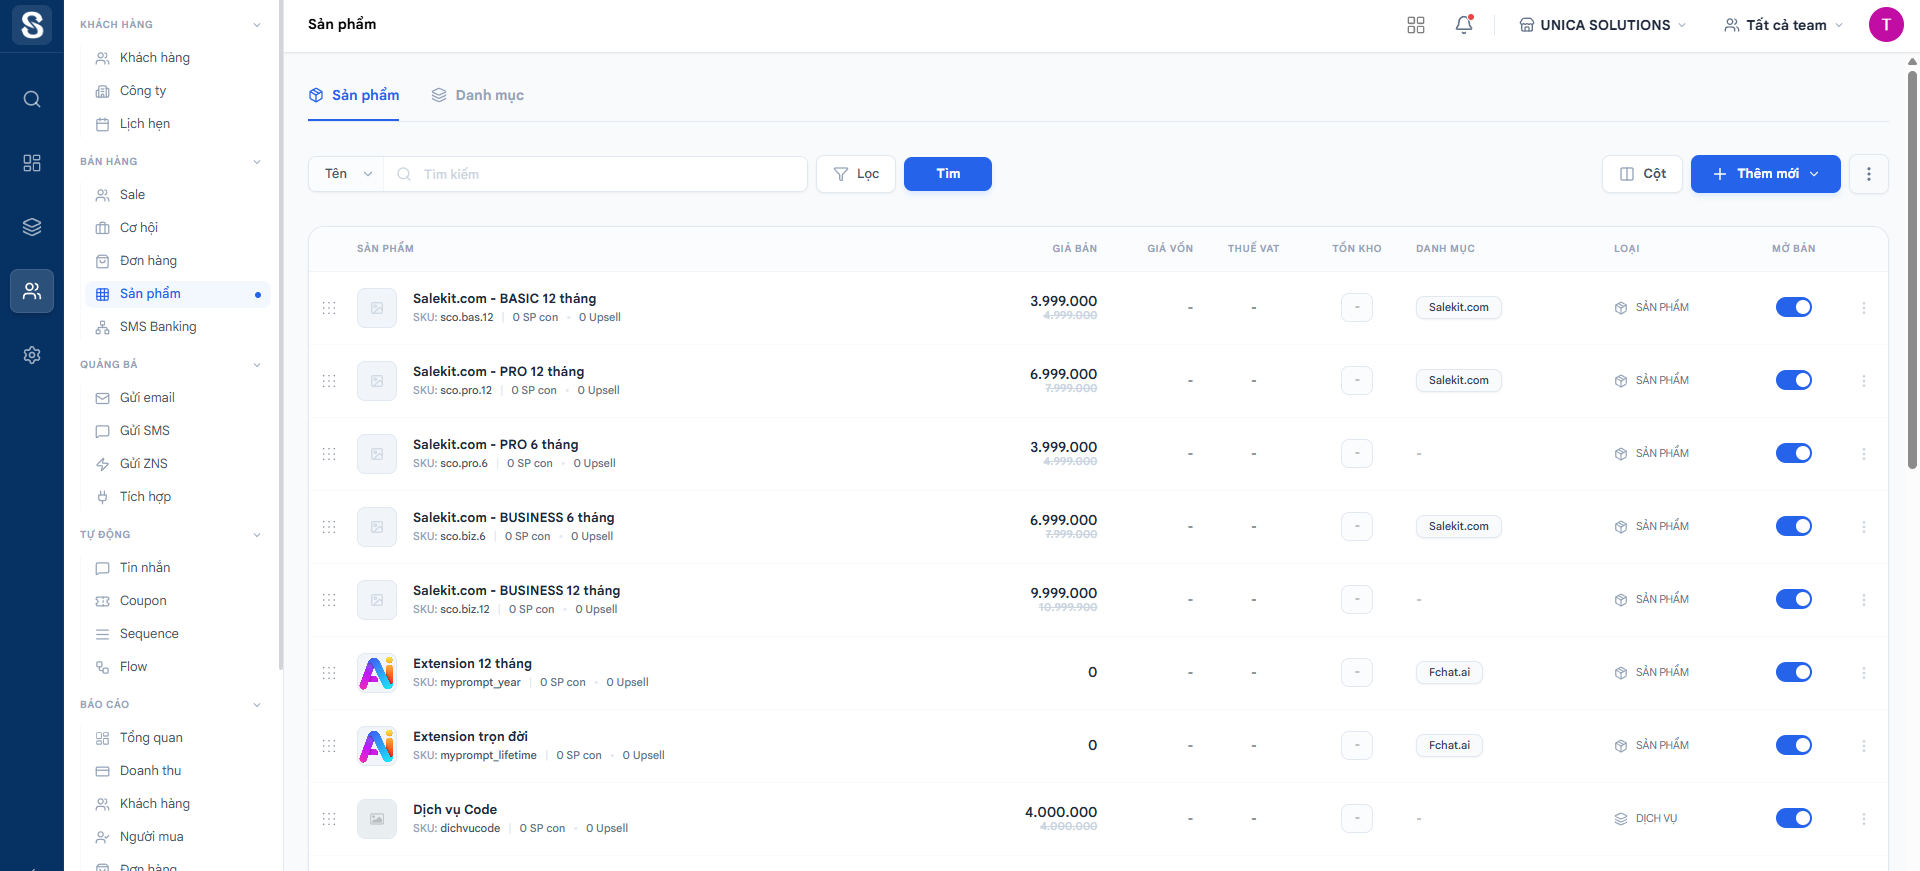Collapse the TỰ ĐỘNG sidebar section
1920x871 pixels.
coord(257,535)
